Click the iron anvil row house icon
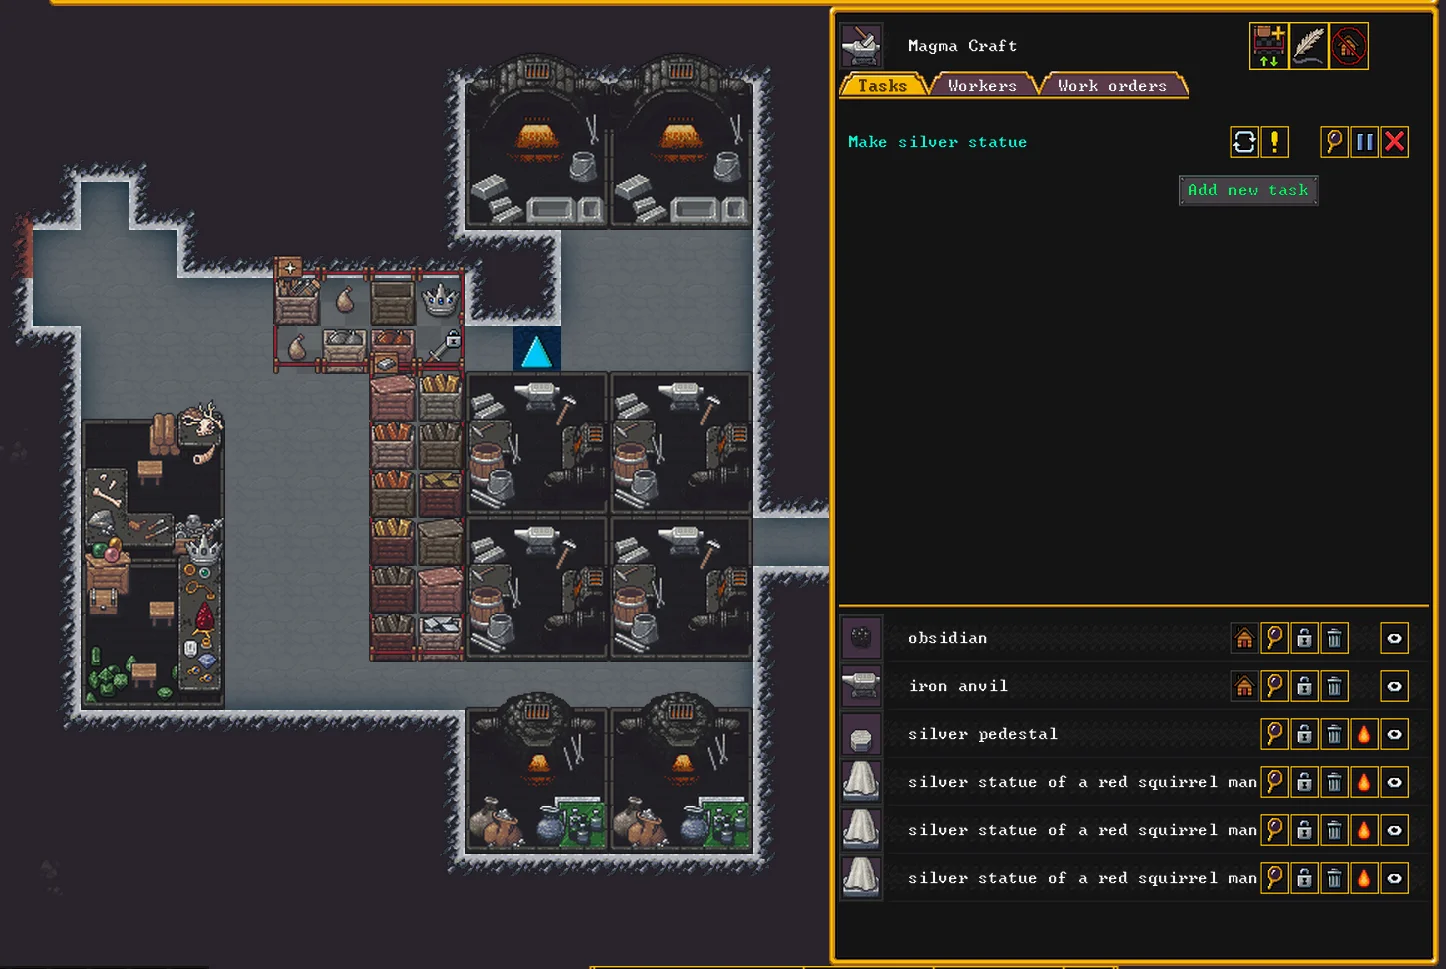1446x969 pixels. click(x=1244, y=686)
